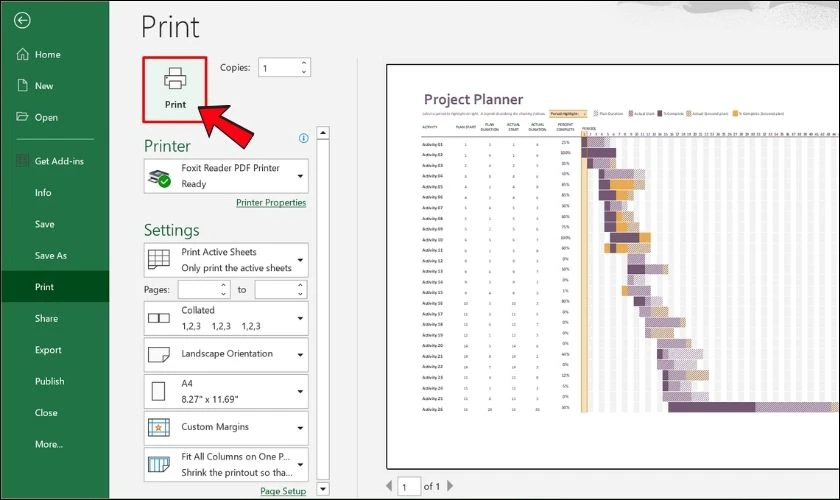
Task: Click the New document icon
Action: point(22,86)
